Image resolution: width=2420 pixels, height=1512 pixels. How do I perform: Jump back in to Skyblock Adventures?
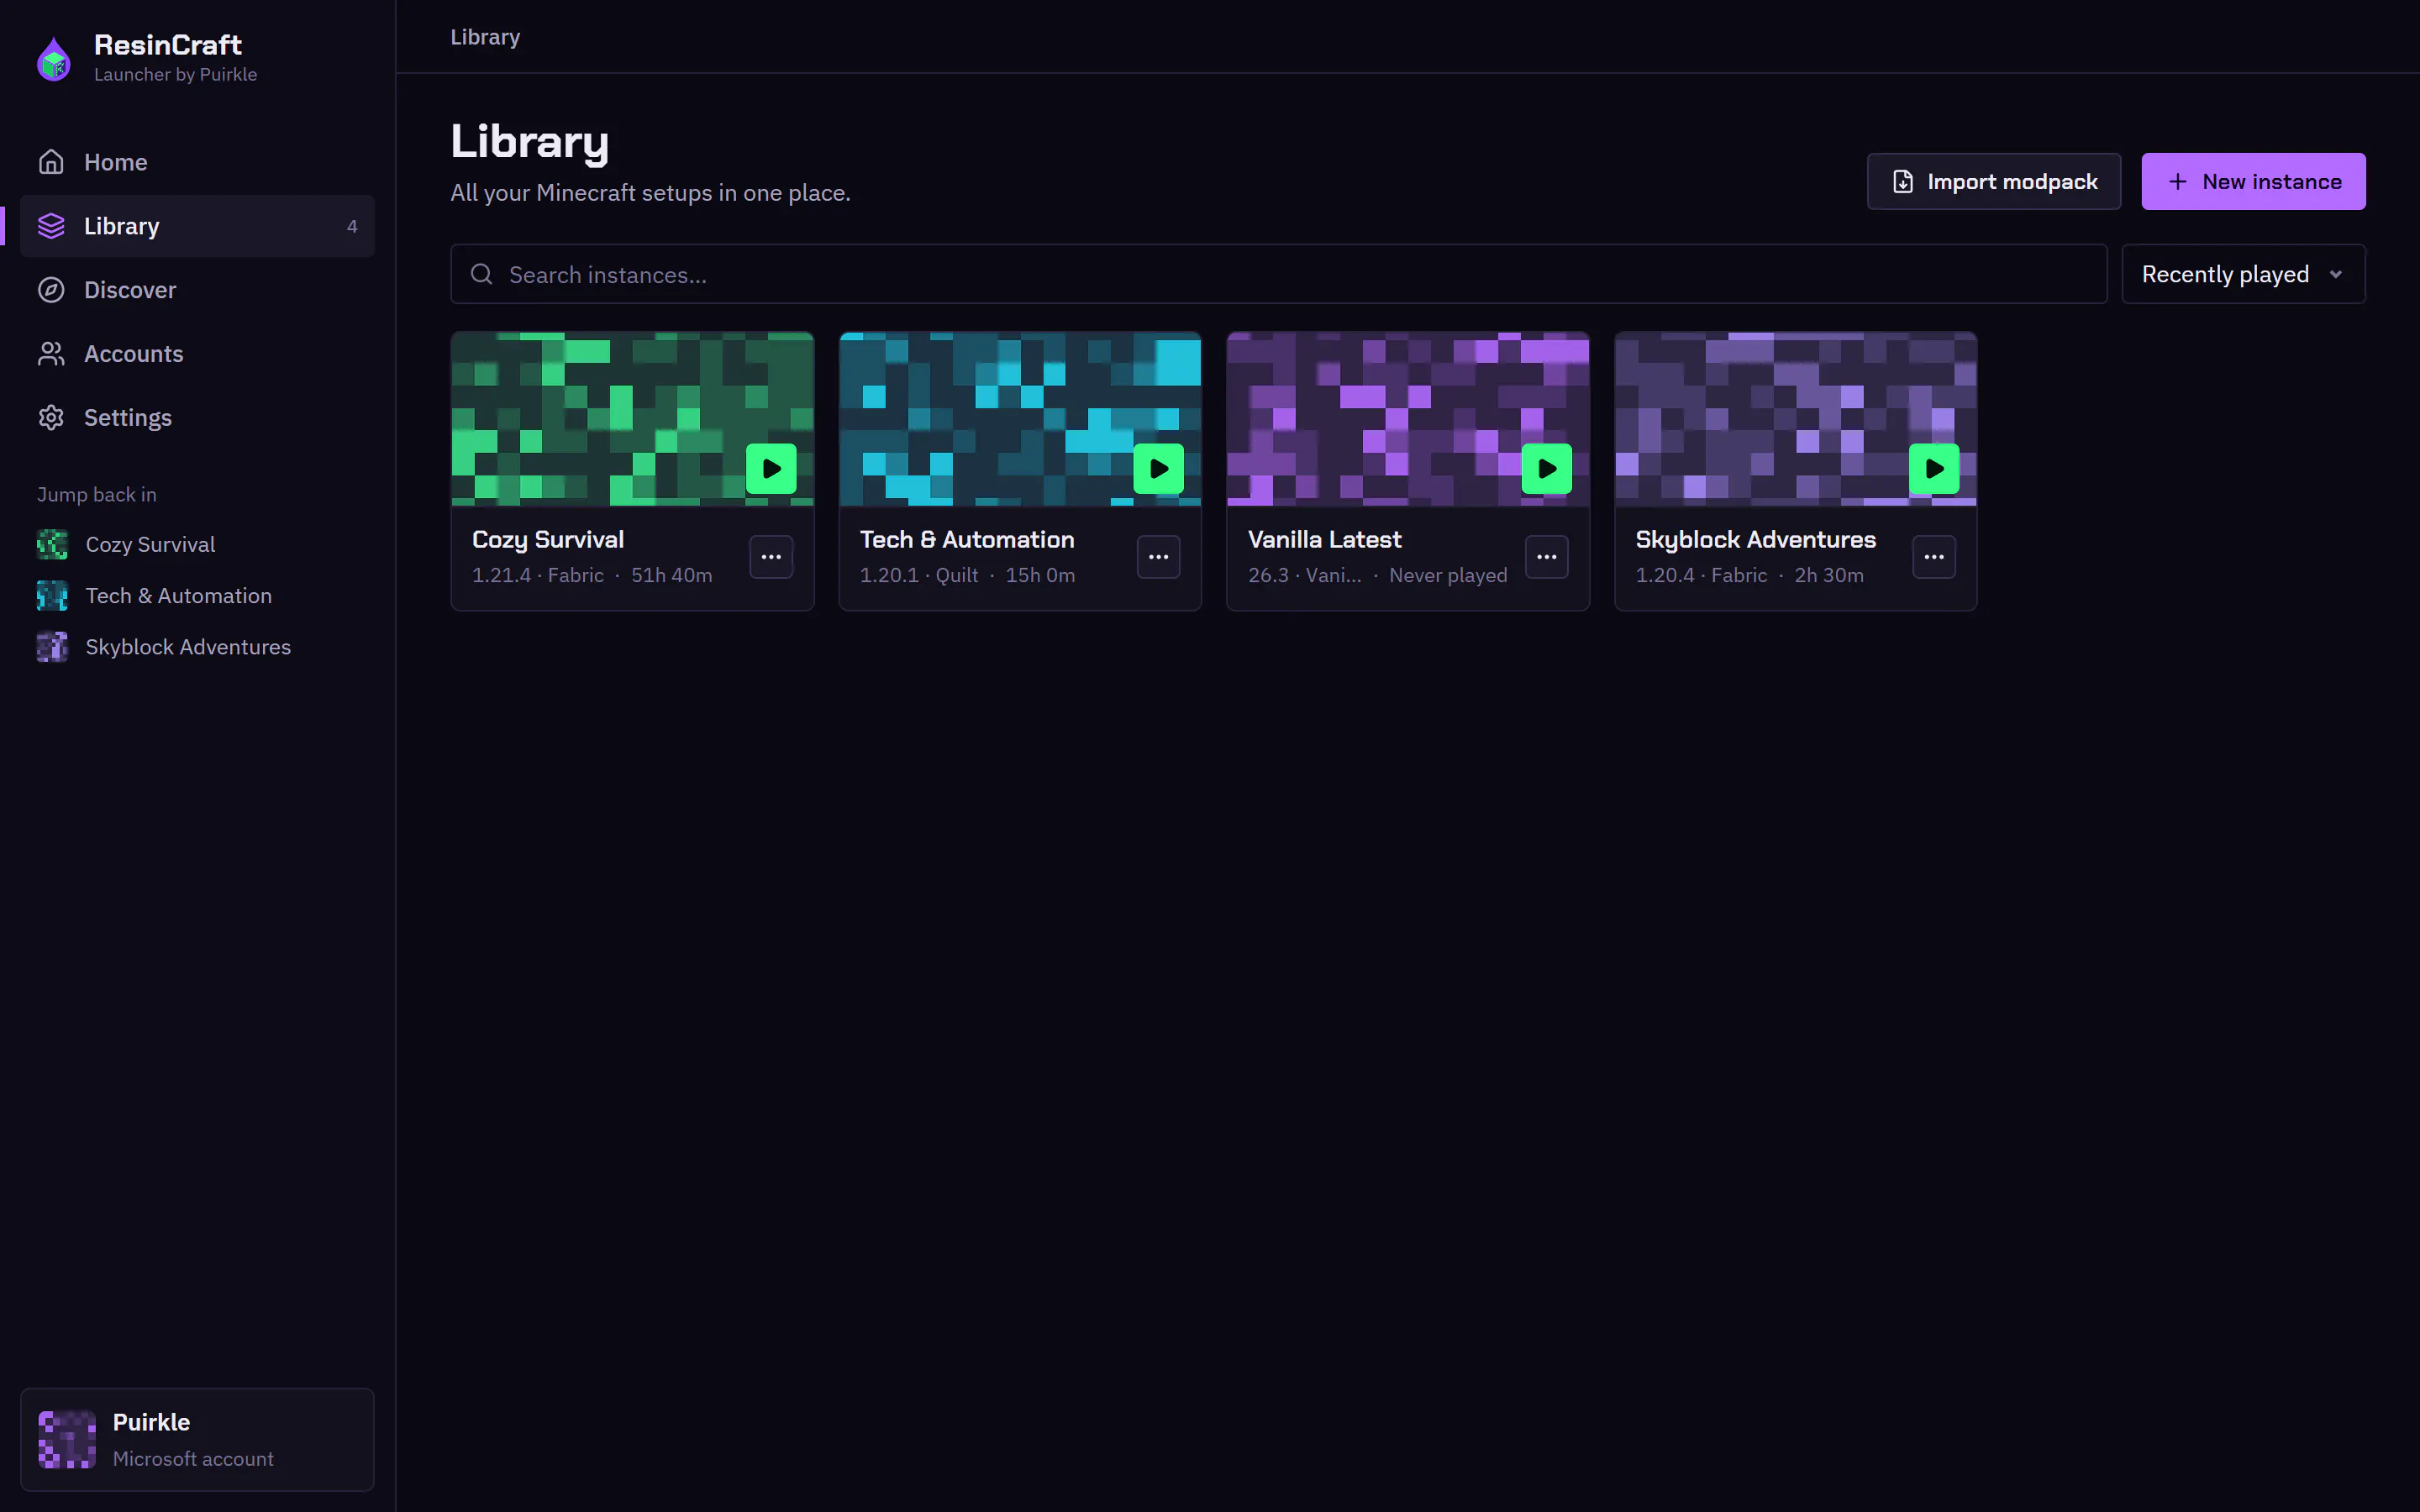[x=197, y=647]
